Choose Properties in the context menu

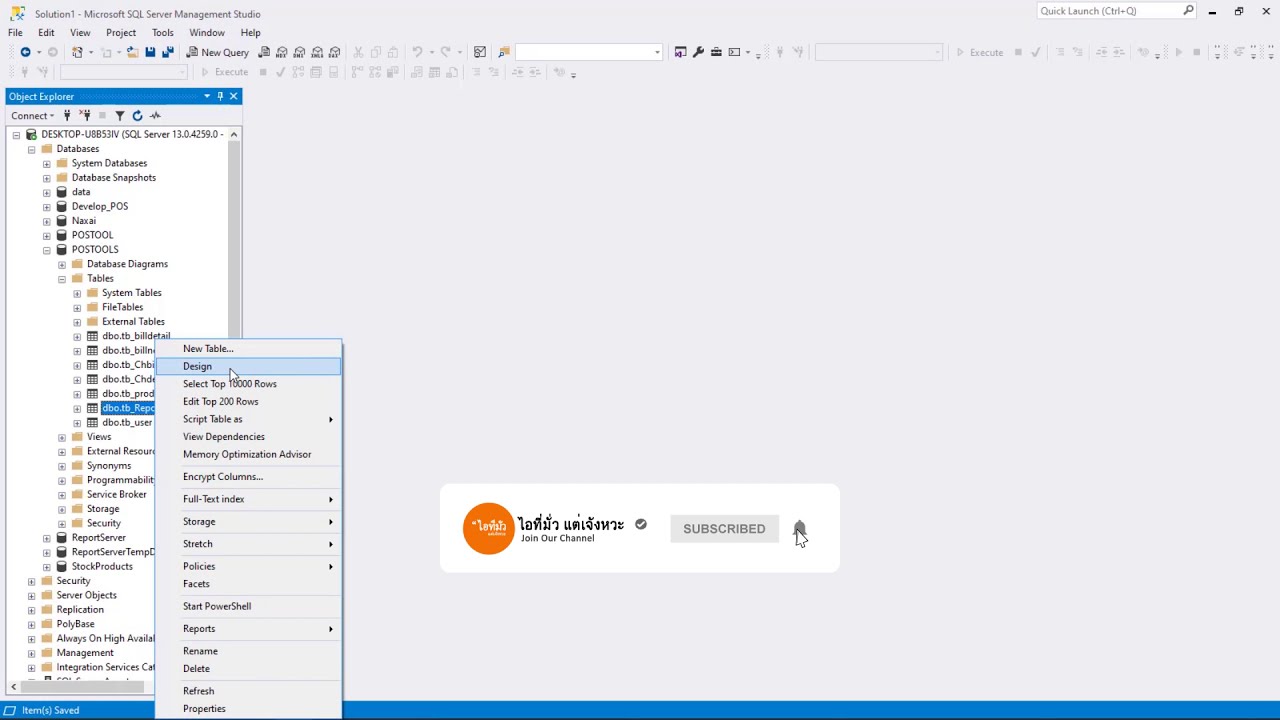[x=248, y=709]
